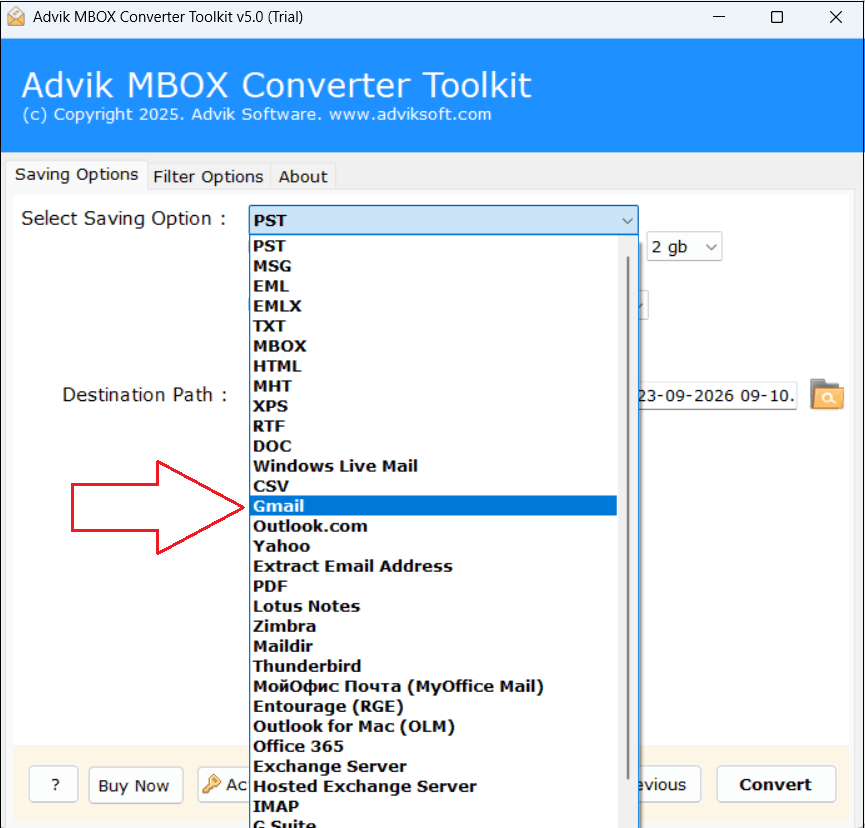Image resolution: width=865 pixels, height=828 pixels.
Task: Select CSV from the list
Action: tap(433, 486)
